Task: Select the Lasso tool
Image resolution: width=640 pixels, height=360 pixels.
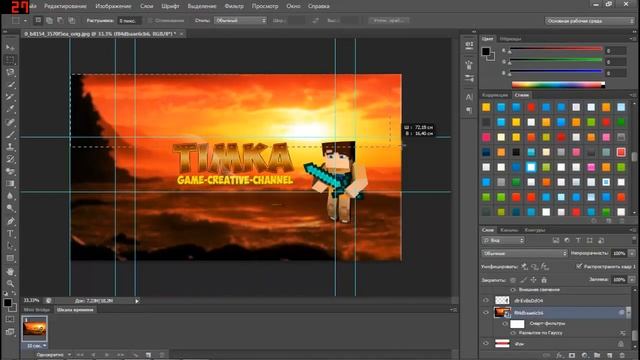Action: click(10, 72)
